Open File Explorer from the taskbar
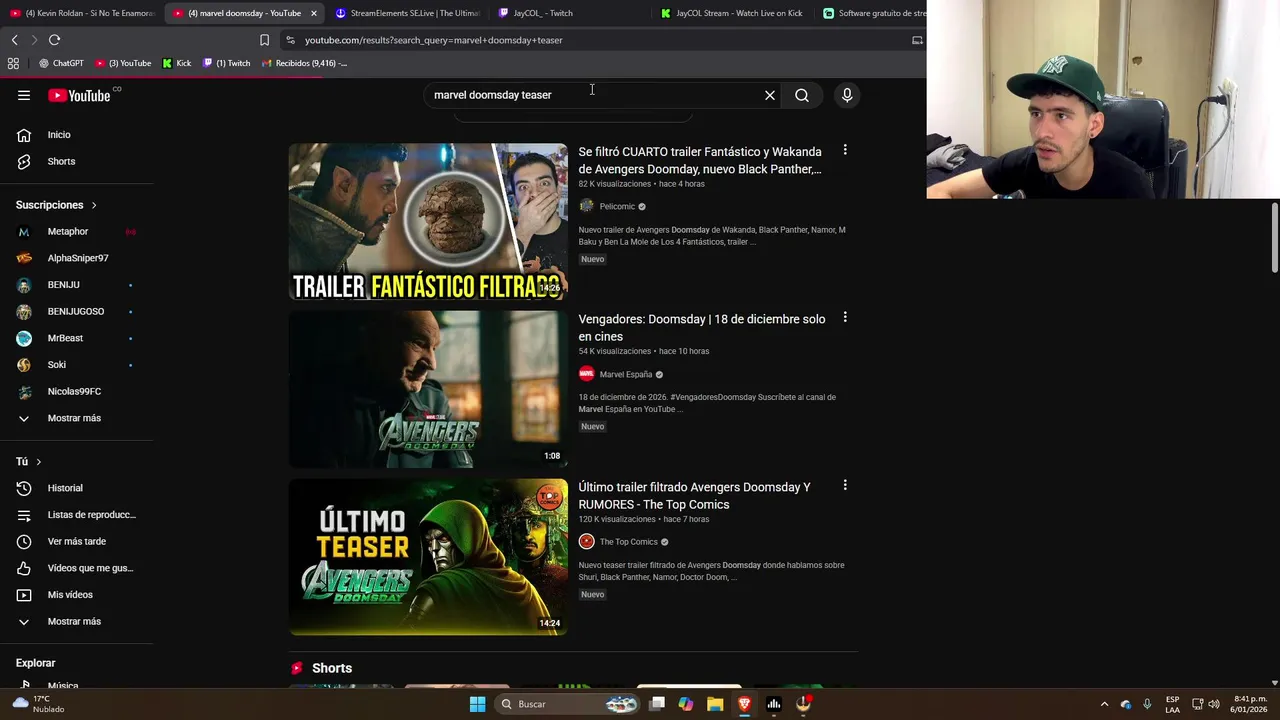This screenshot has width=1280, height=720. point(715,704)
